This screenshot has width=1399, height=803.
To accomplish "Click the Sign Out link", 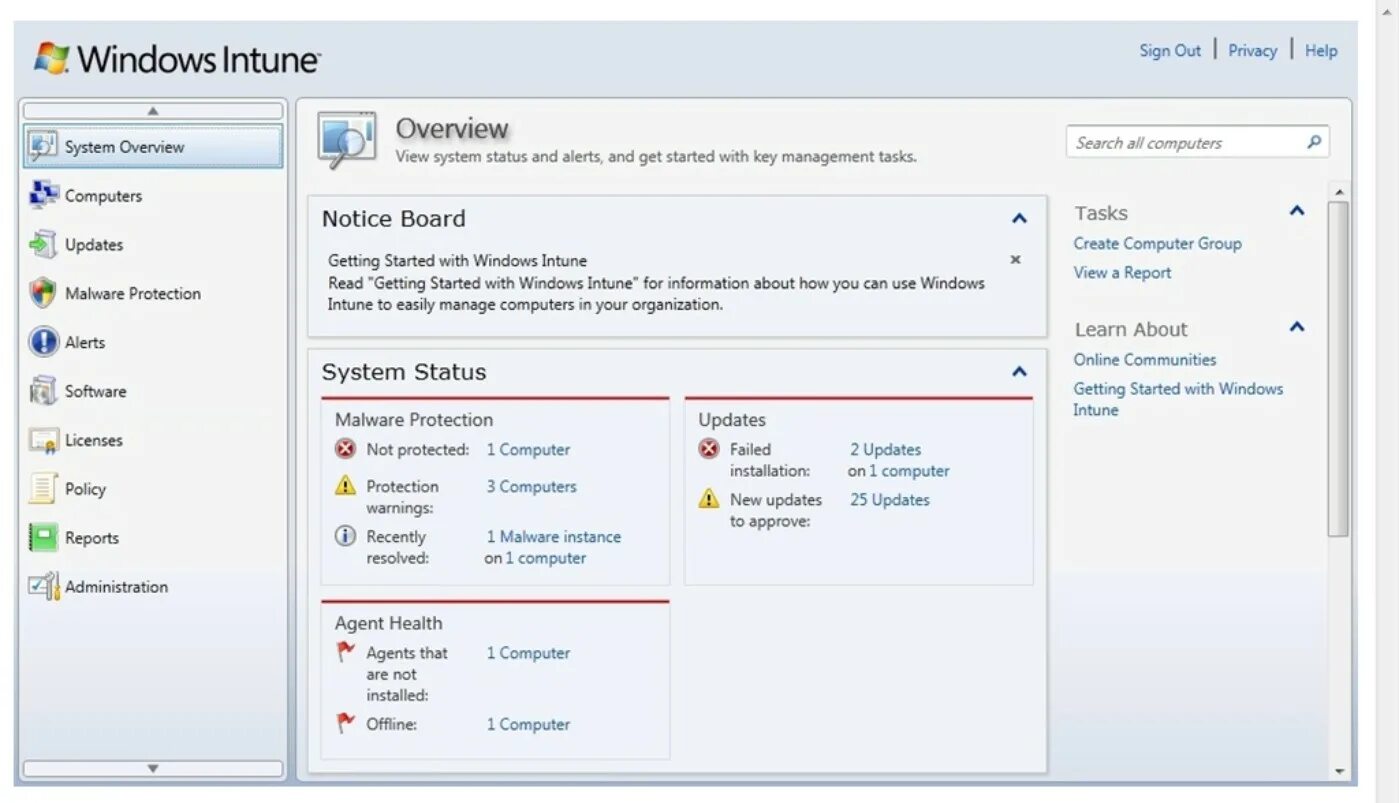I will tap(1170, 50).
